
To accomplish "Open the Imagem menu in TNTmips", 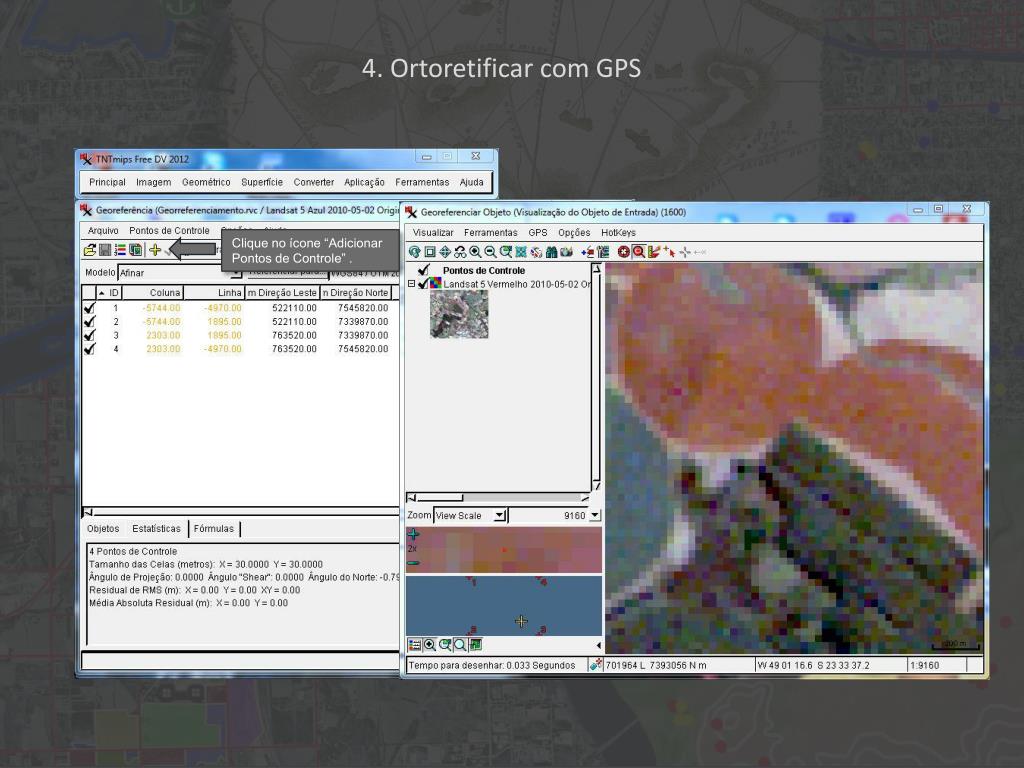I will pyautogui.click(x=153, y=182).
